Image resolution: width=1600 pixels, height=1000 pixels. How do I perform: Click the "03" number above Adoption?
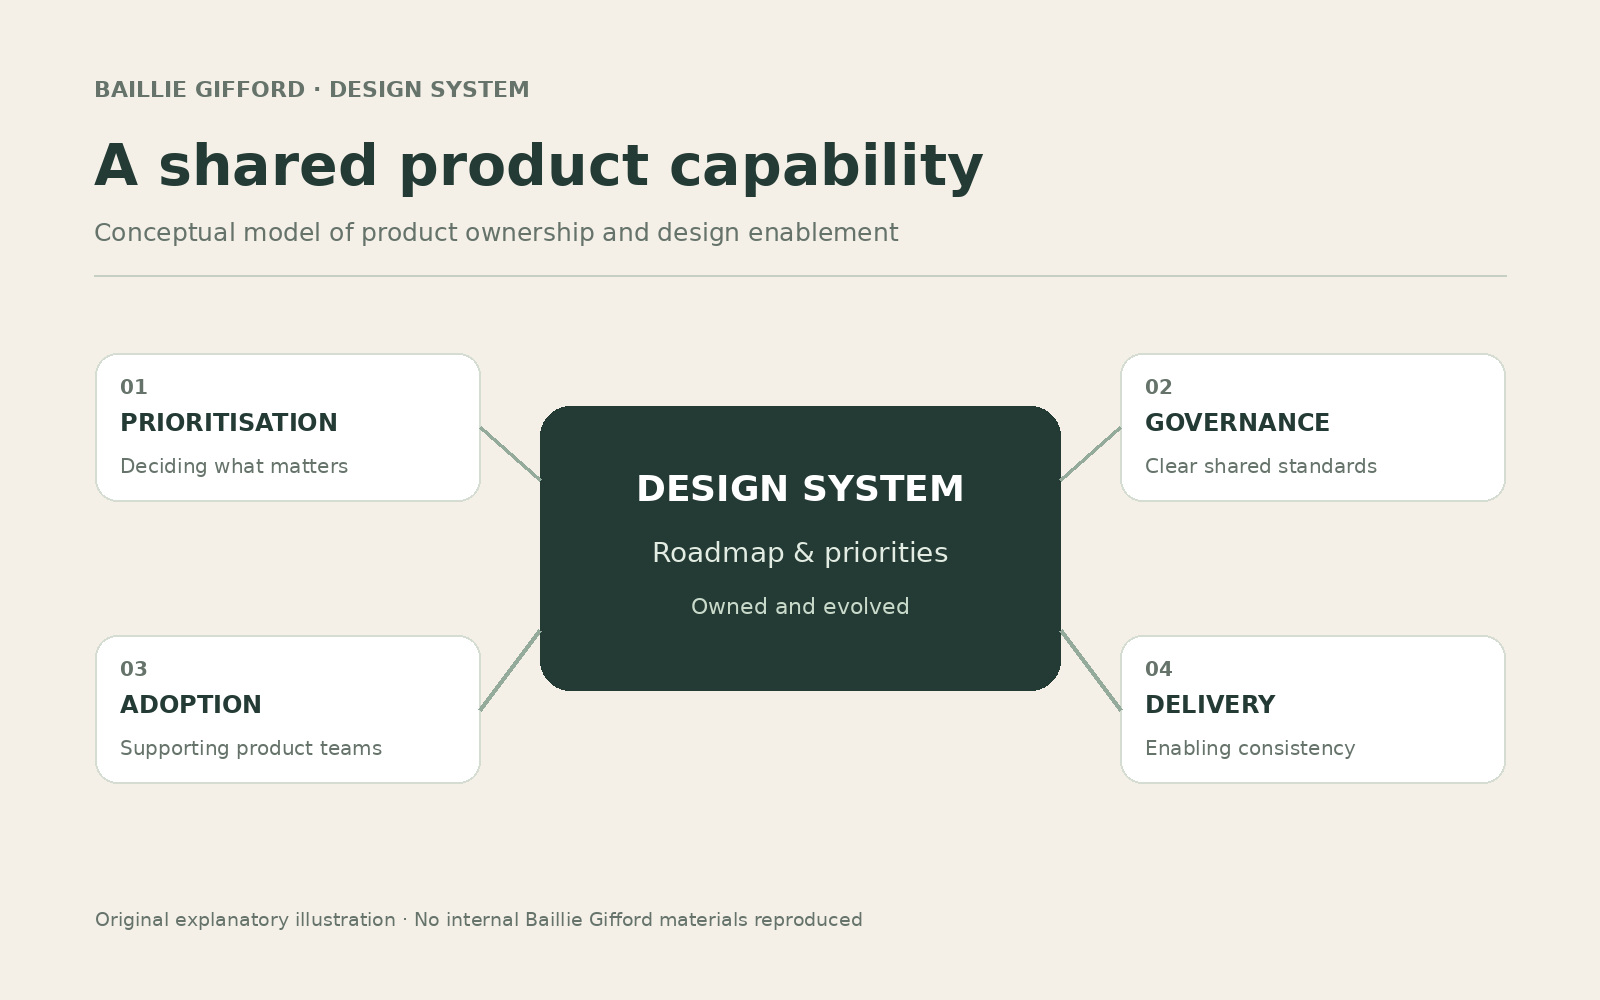pyautogui.click(x=134, y=669)
